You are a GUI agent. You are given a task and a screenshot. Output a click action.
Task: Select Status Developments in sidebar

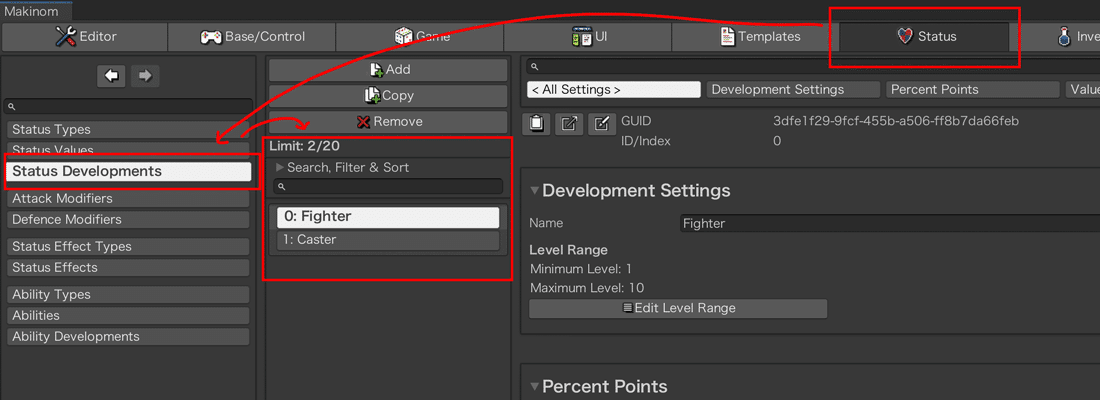click(x=128, y=171)
